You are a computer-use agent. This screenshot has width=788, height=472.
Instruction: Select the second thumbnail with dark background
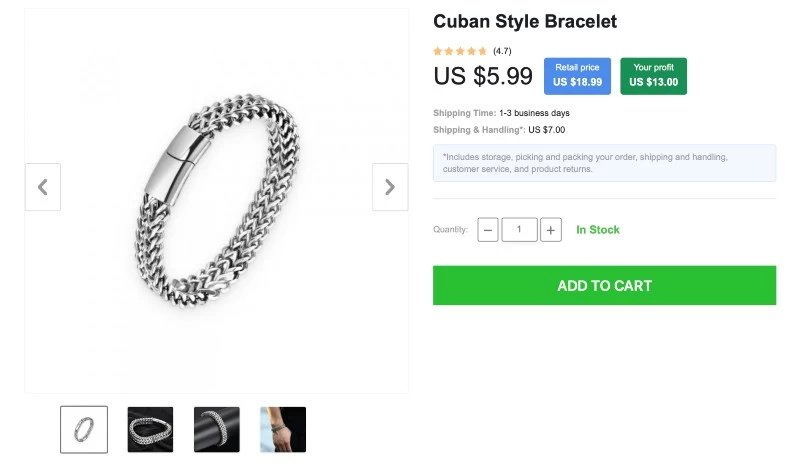(150, 429)
